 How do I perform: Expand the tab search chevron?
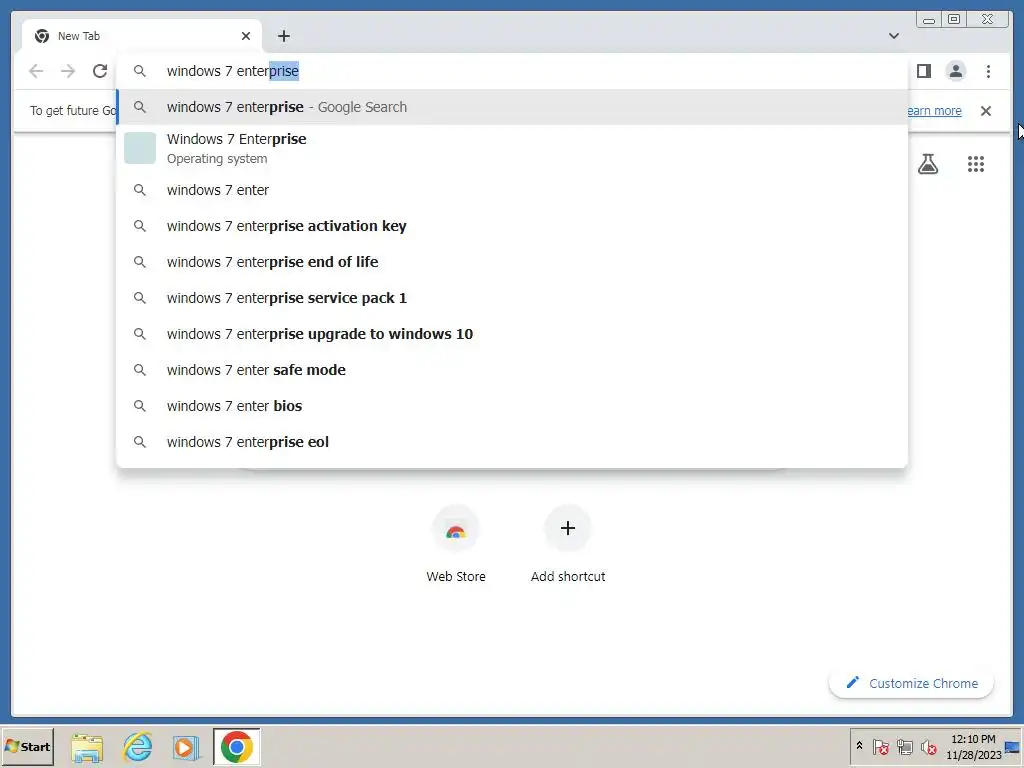click(893, 36)
